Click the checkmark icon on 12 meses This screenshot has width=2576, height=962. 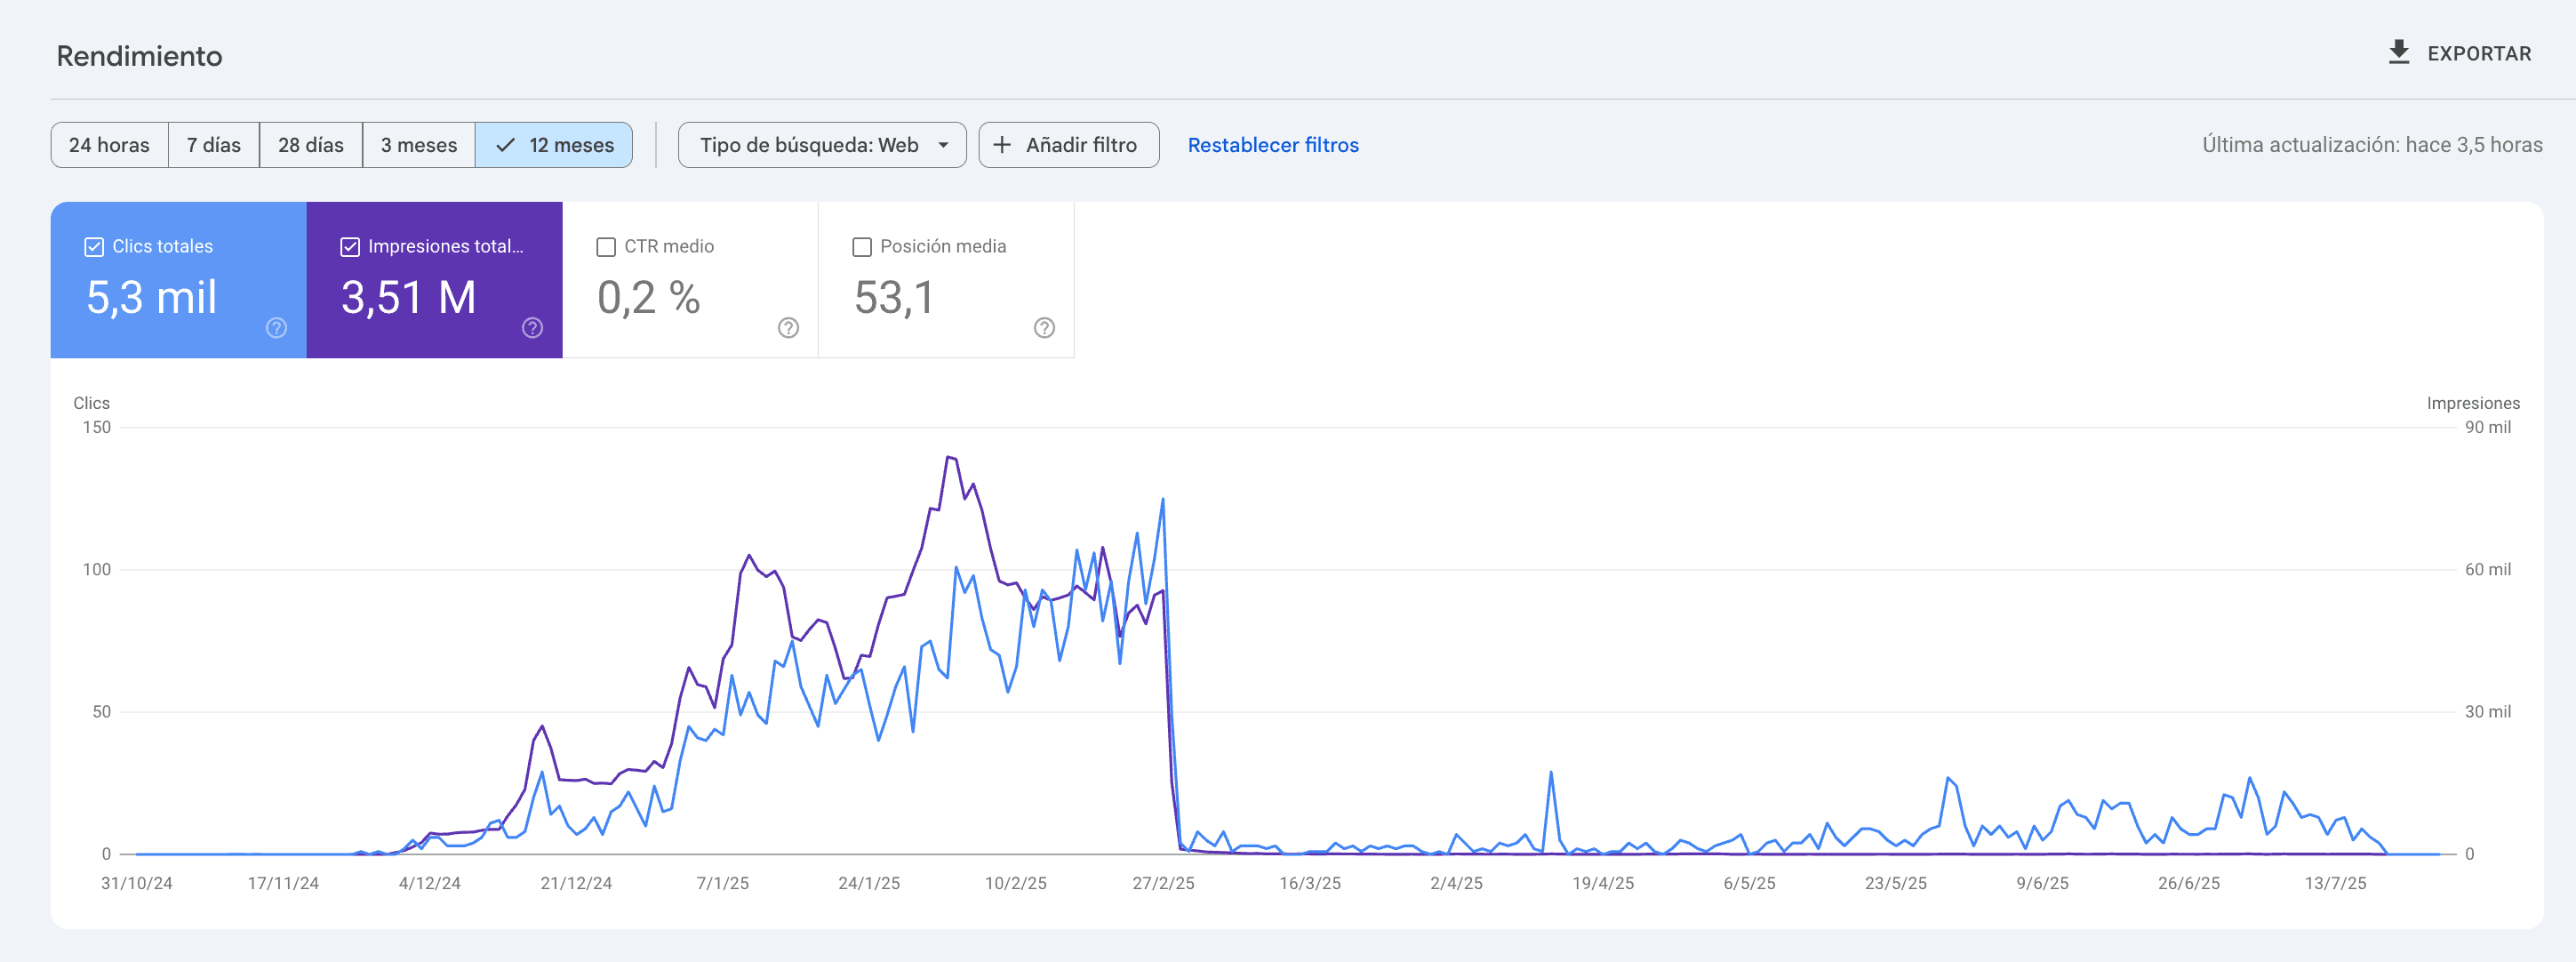click(505, 145)
